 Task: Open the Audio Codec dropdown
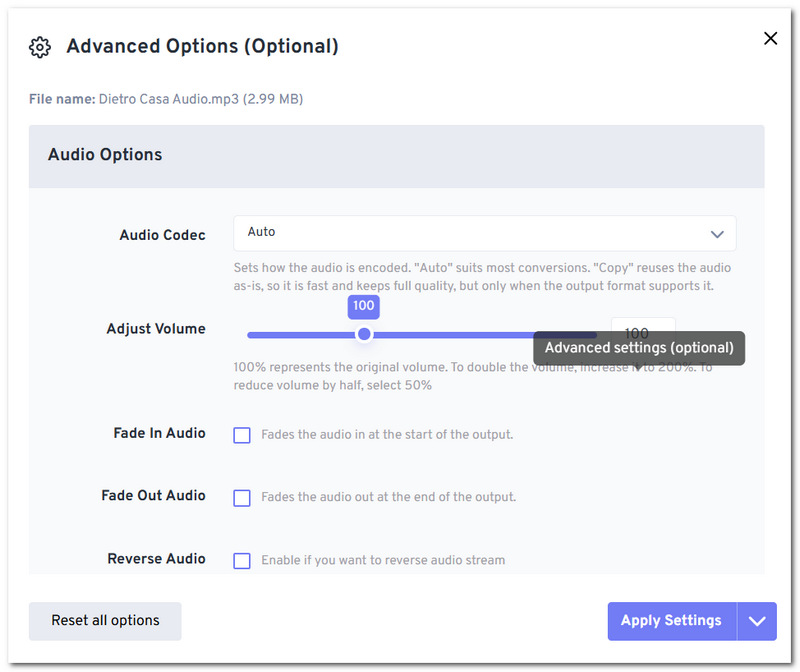coord(484,233)
